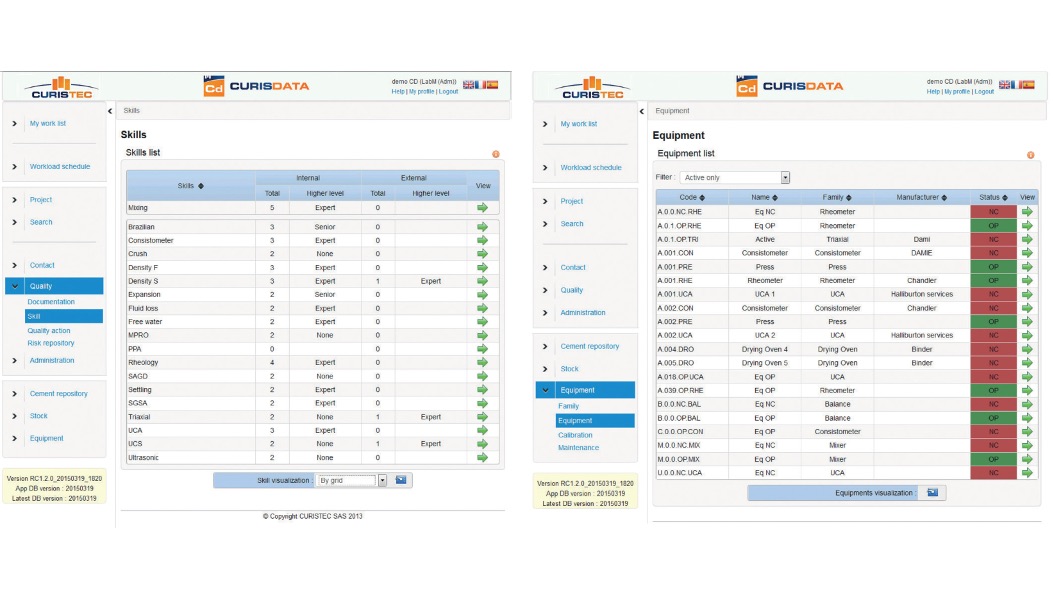
Task: Apply skill visualization with the blue button
Action: click(401, 480)
